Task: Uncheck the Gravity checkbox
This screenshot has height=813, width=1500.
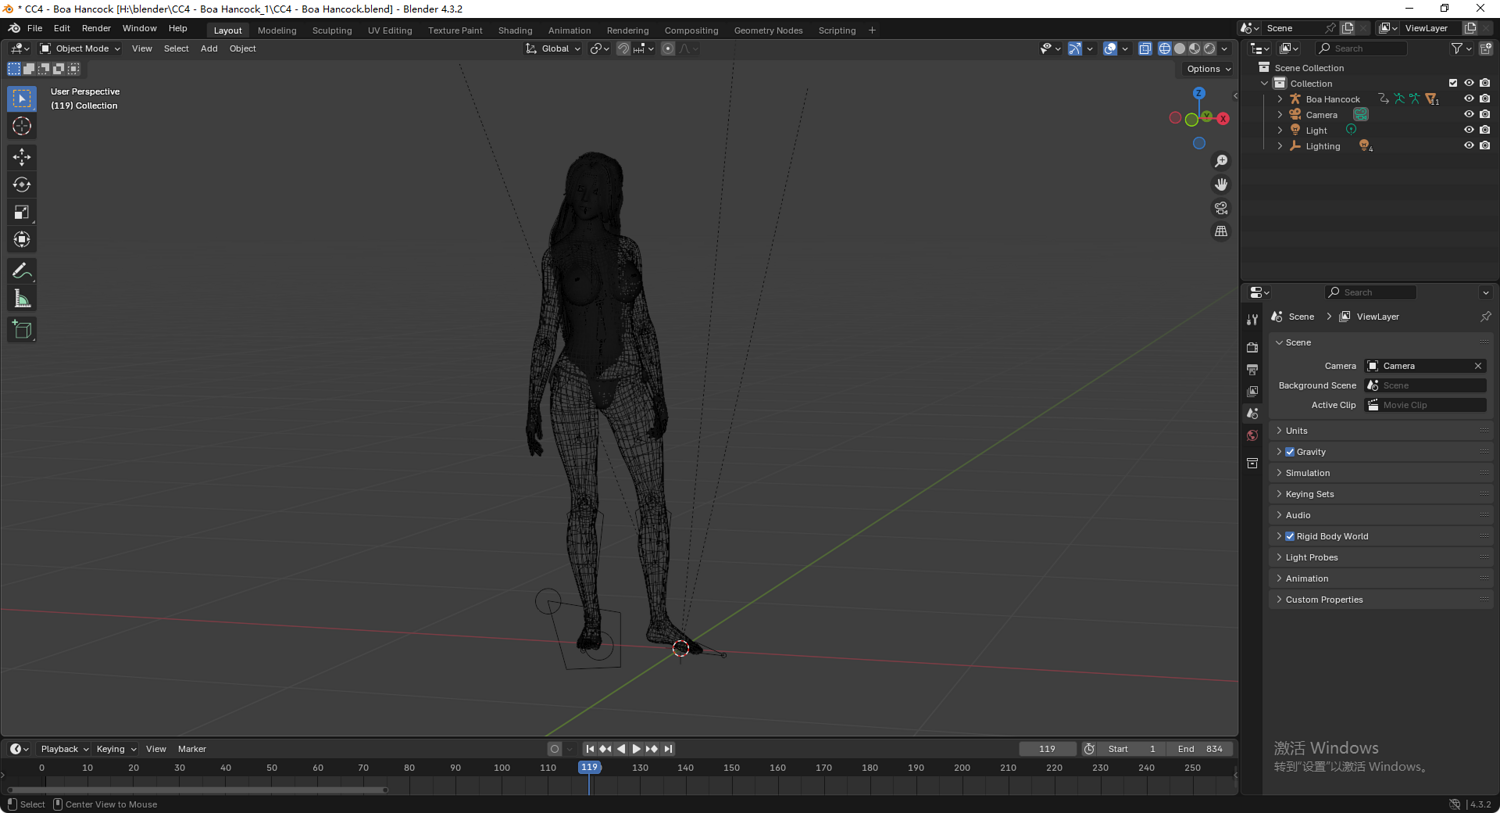Action: [1290, 452]
